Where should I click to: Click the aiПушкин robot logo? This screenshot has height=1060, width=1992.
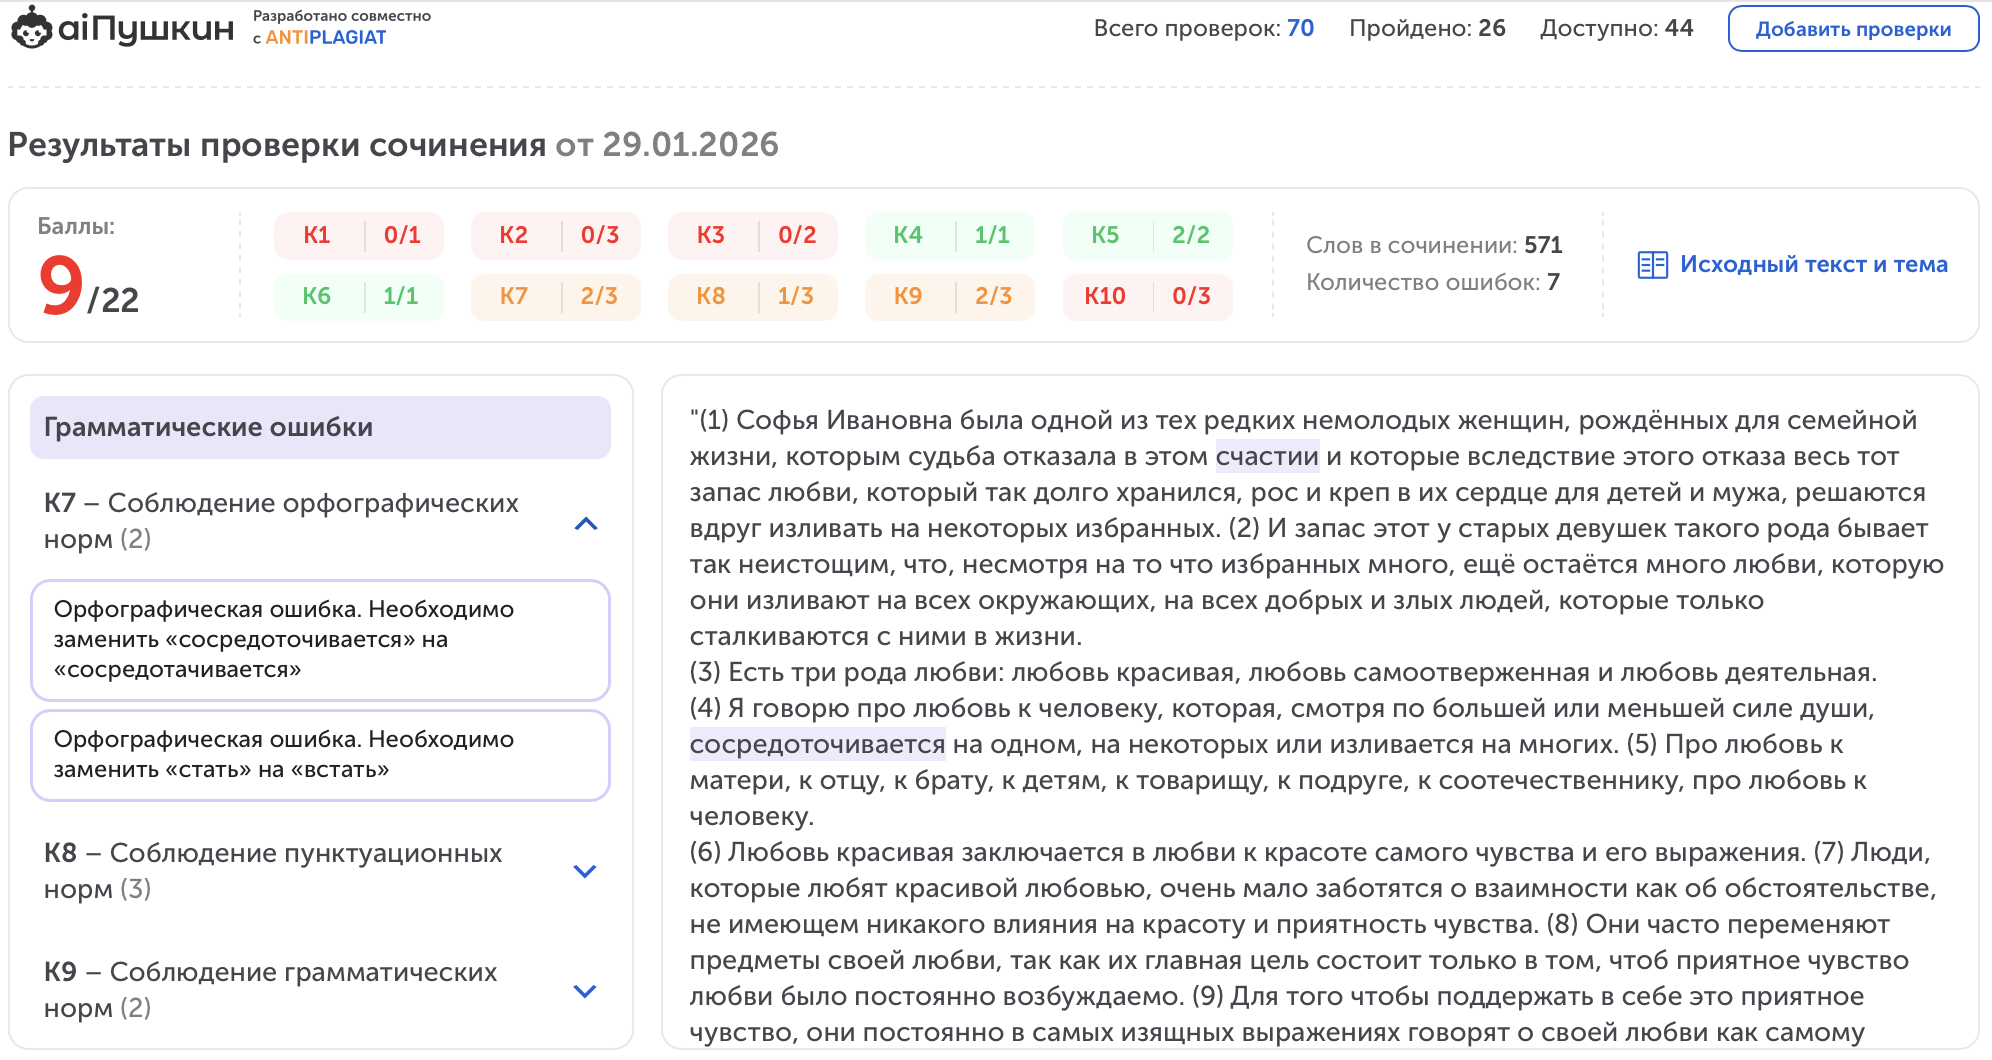(34, 30)
